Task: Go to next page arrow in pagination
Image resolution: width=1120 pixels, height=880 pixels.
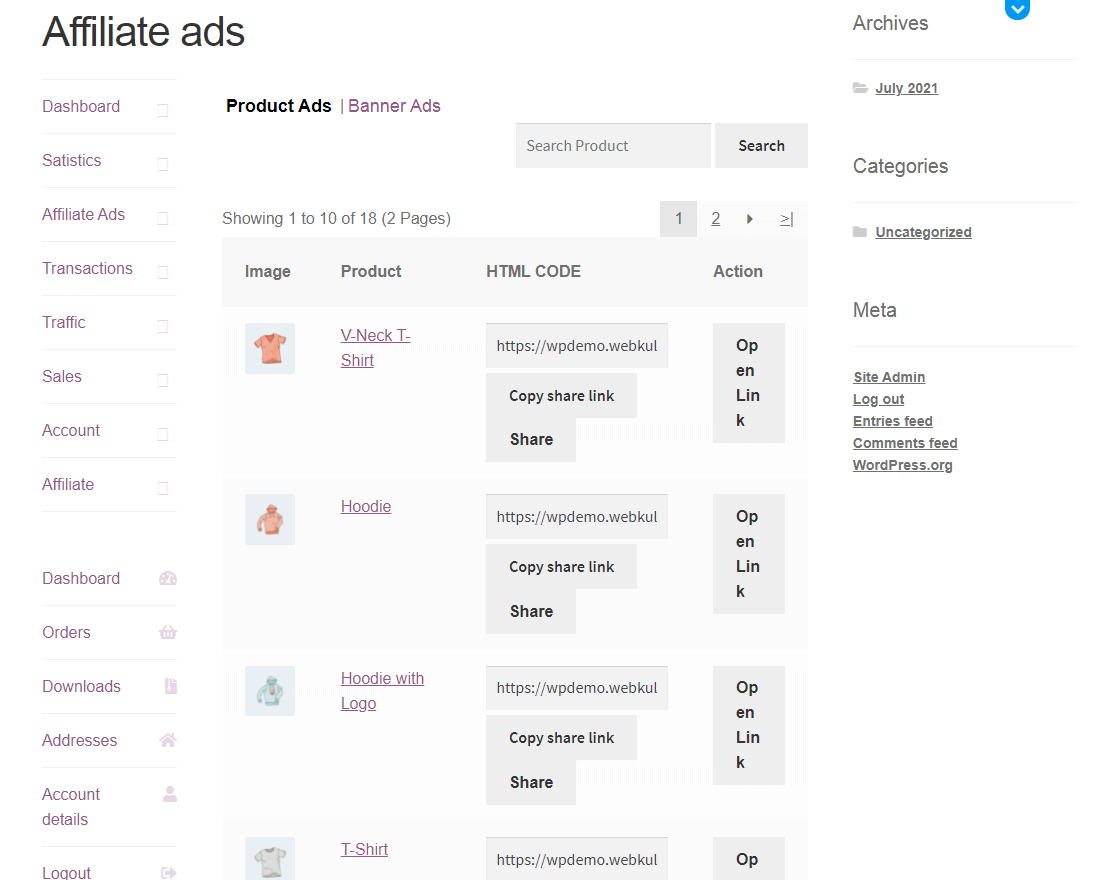Action: (750, 219)
